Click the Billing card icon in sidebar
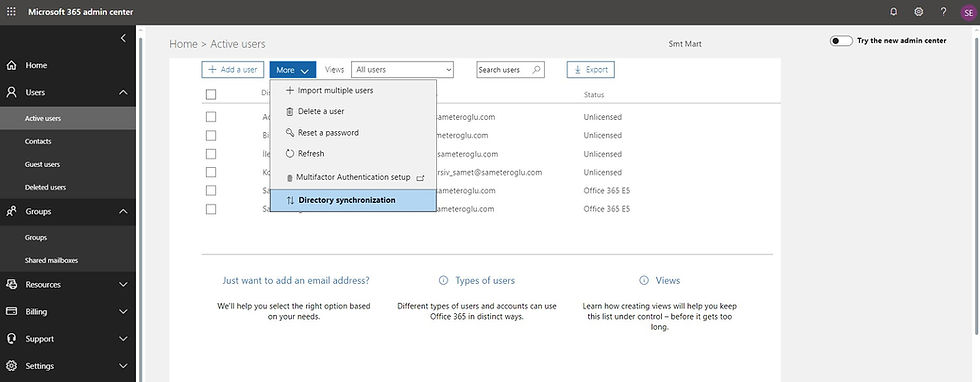 11,311
